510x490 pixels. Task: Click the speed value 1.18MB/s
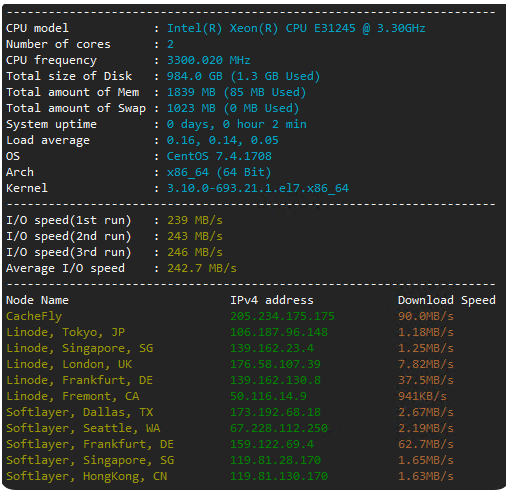(426, 332)
